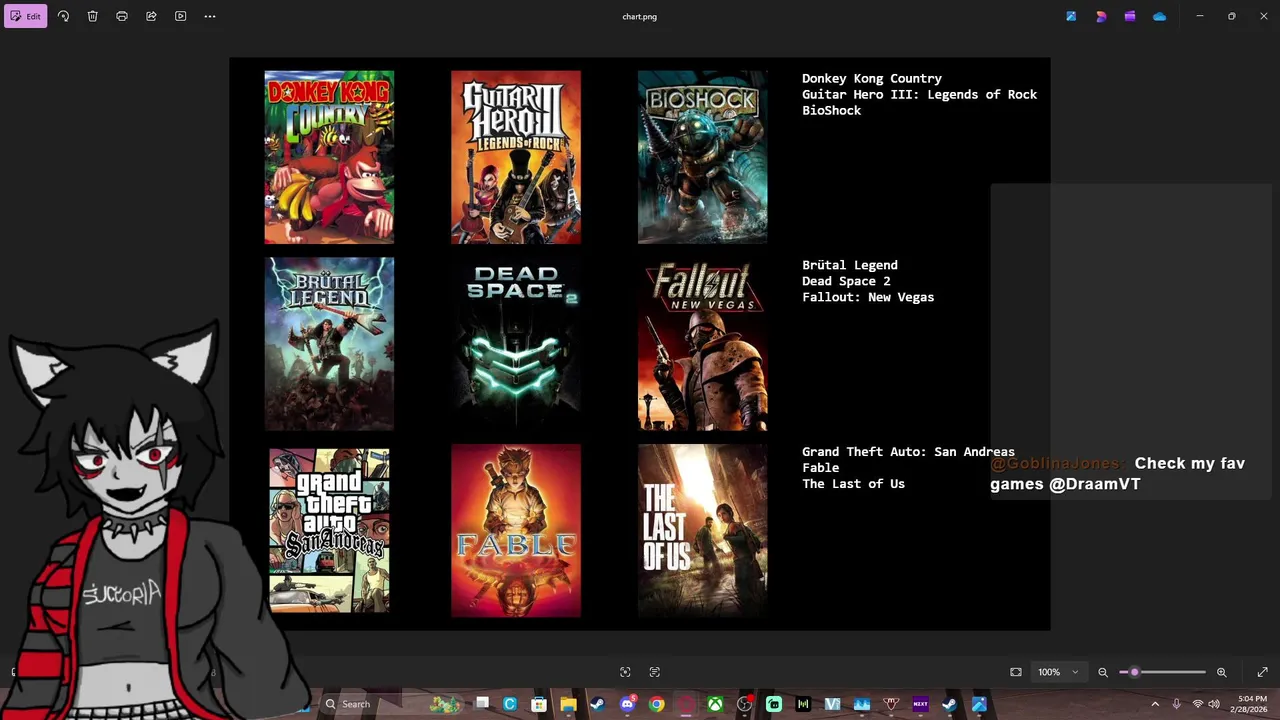Screen dimensions: 1280x720
Task: Start slideshow with the play icon
Action: (x=180, y=16)
